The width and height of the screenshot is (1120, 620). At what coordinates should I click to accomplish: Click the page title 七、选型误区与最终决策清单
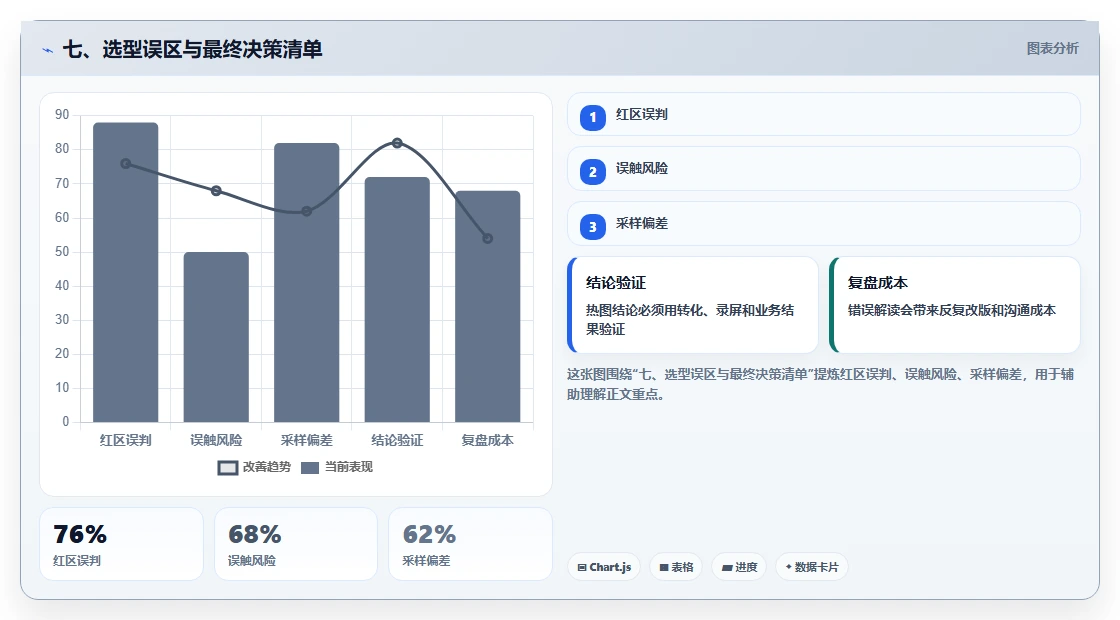click(193, 49)
